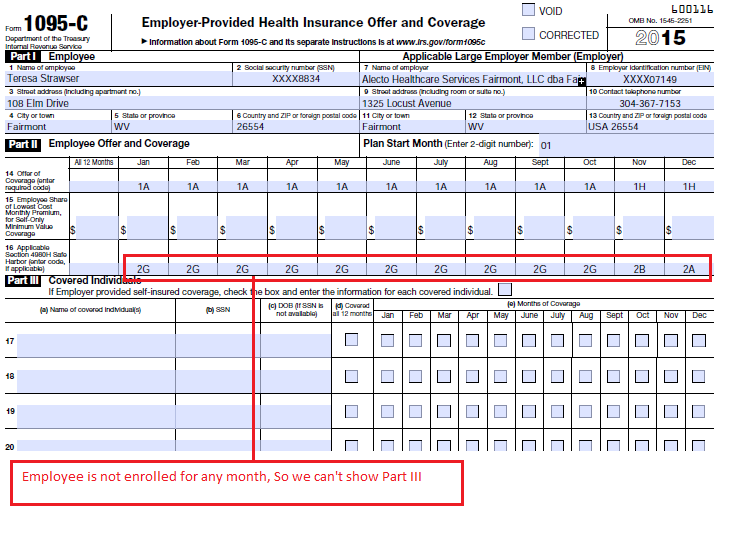This screenshot has height=543, width=736.
Task: Click row 19 covered individual name field
Action: [96, 416]
